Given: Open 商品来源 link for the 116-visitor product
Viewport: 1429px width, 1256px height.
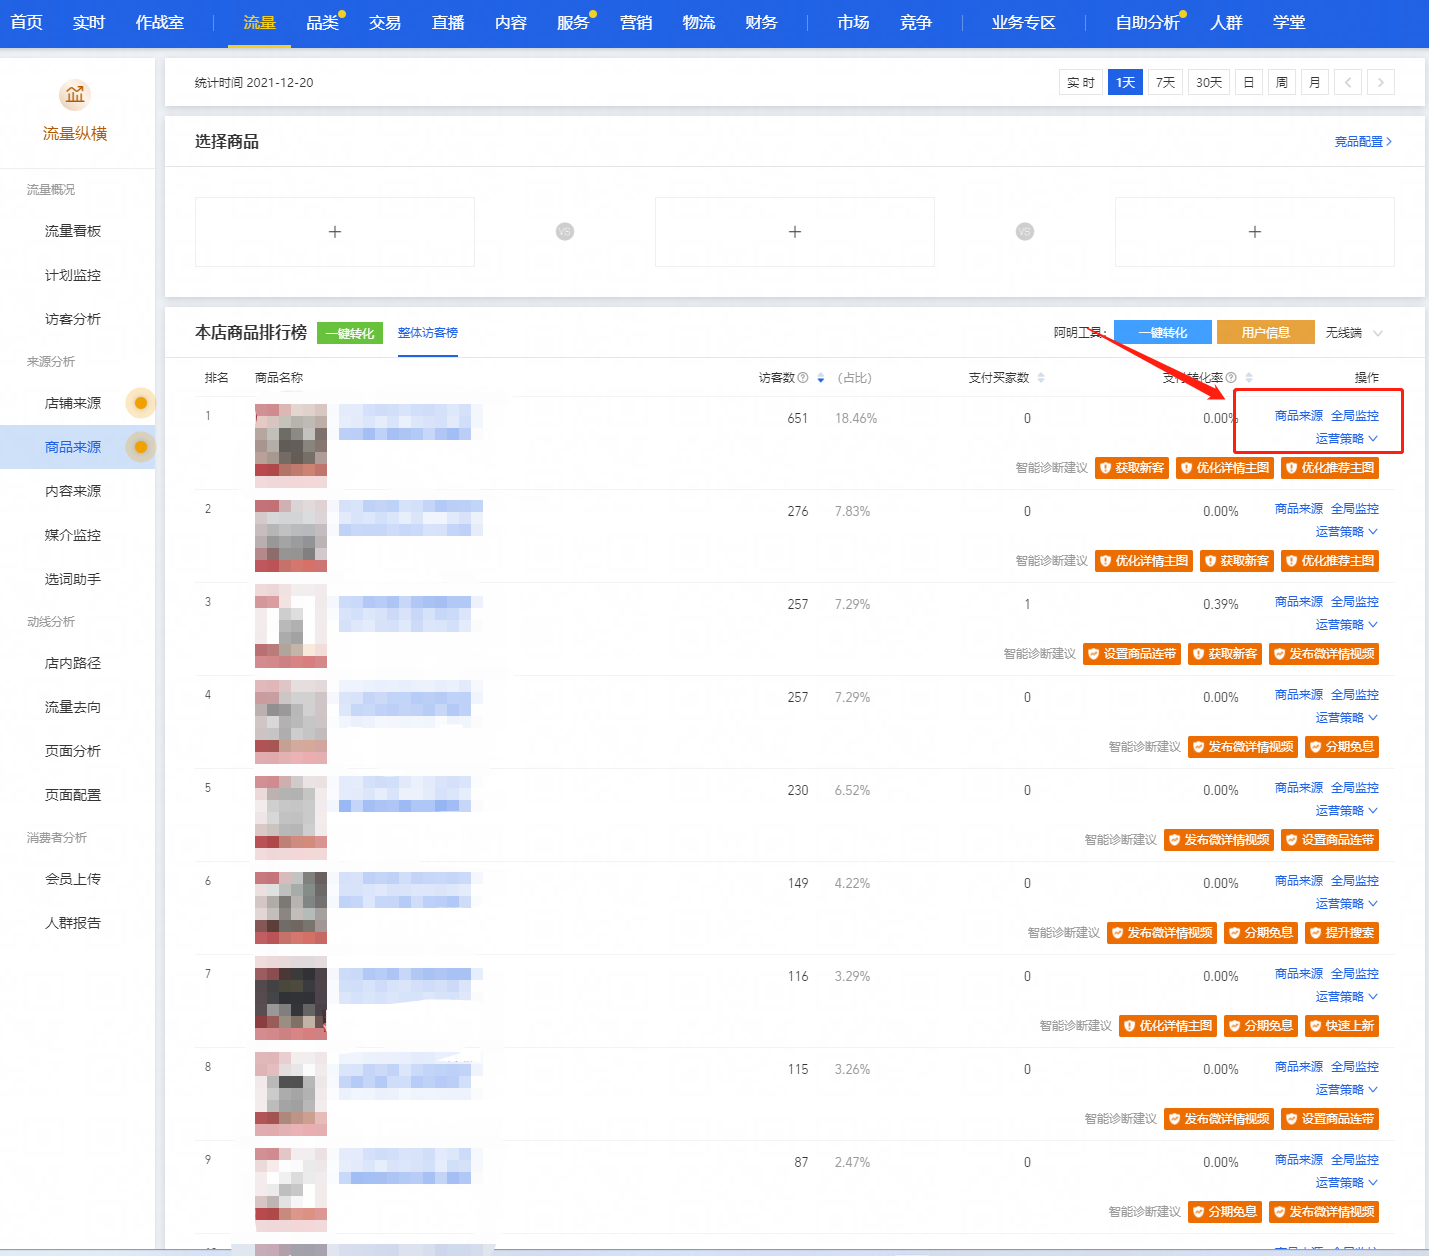Looking at the screenshot, I should pyautogui.click(x=1299, y=974).
